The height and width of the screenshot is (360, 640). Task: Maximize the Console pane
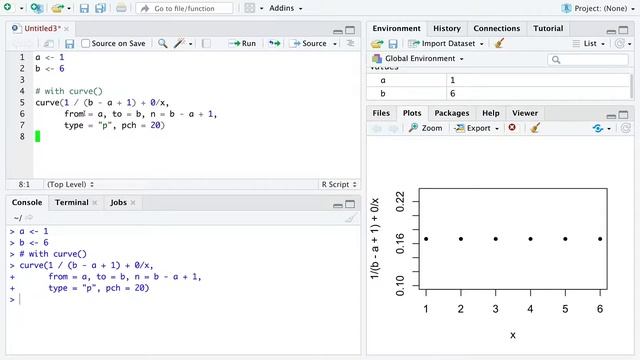point(350,204)
